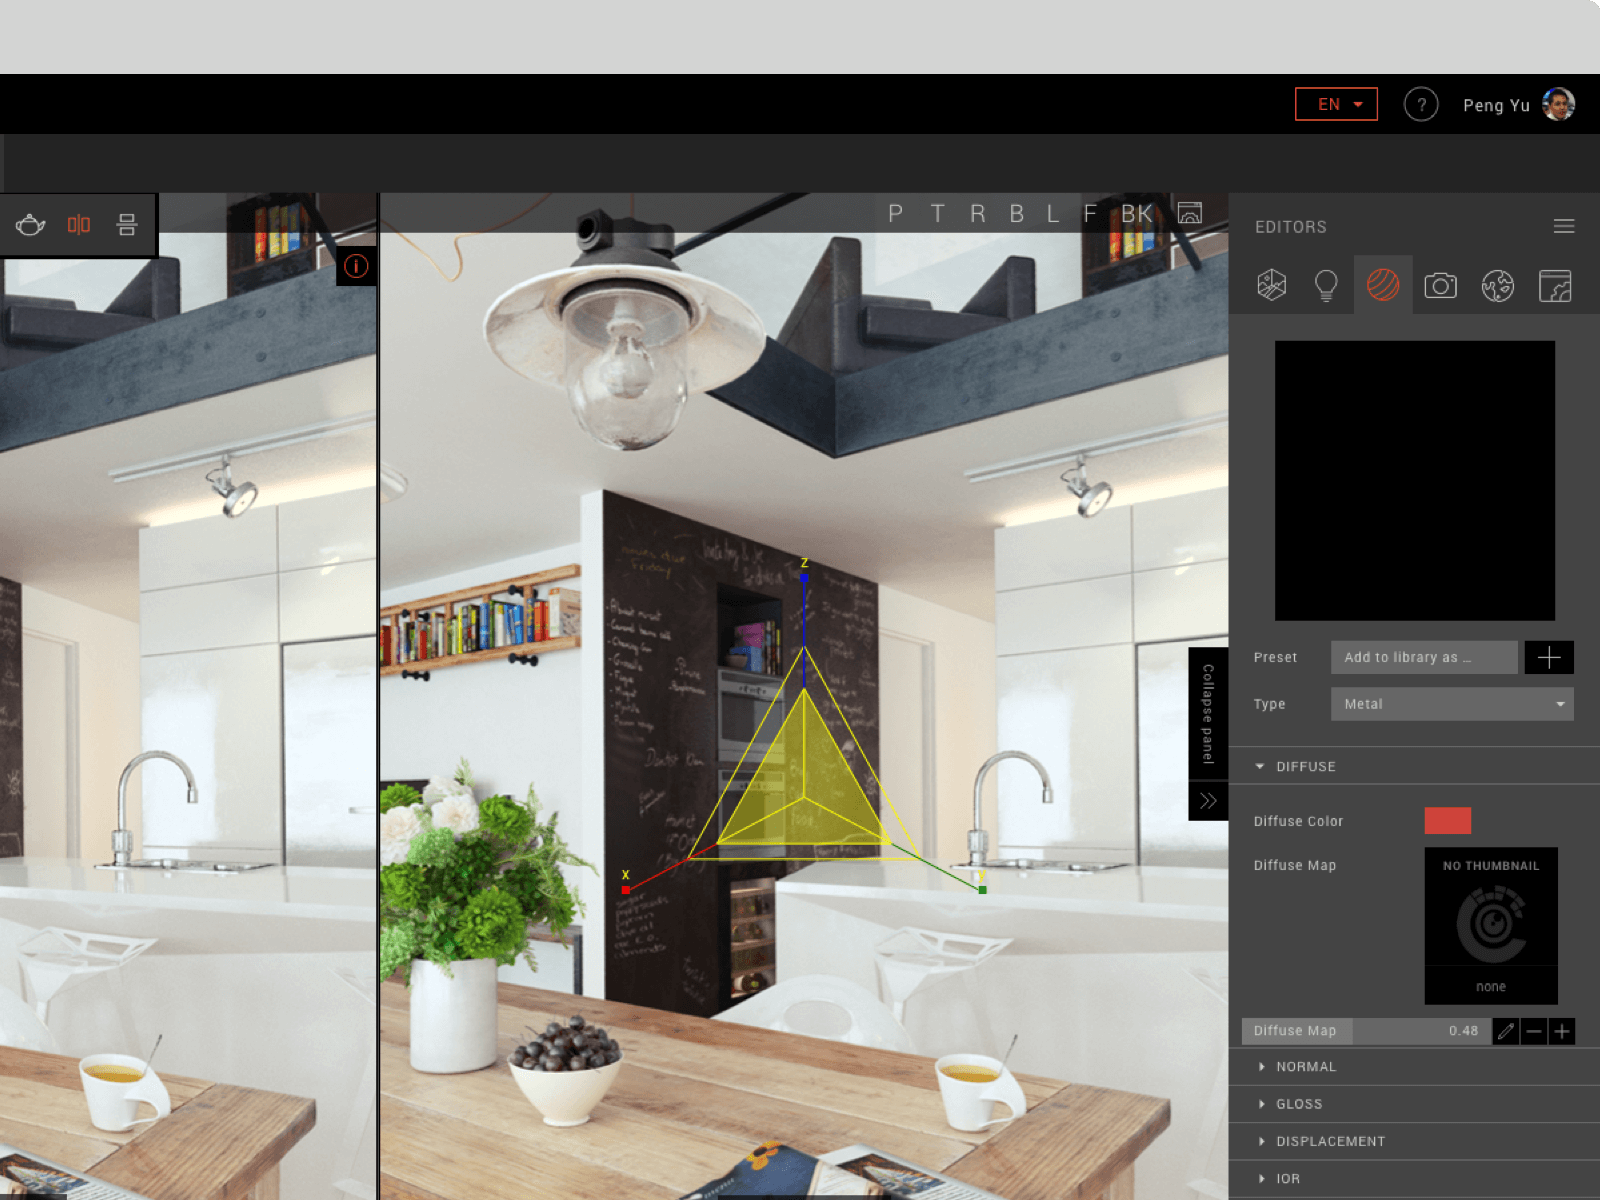Switch viewport to B bottom view
The height and width of the screenshot is (1200, 1600).
pyautogui.click(x=1016, y=214)
